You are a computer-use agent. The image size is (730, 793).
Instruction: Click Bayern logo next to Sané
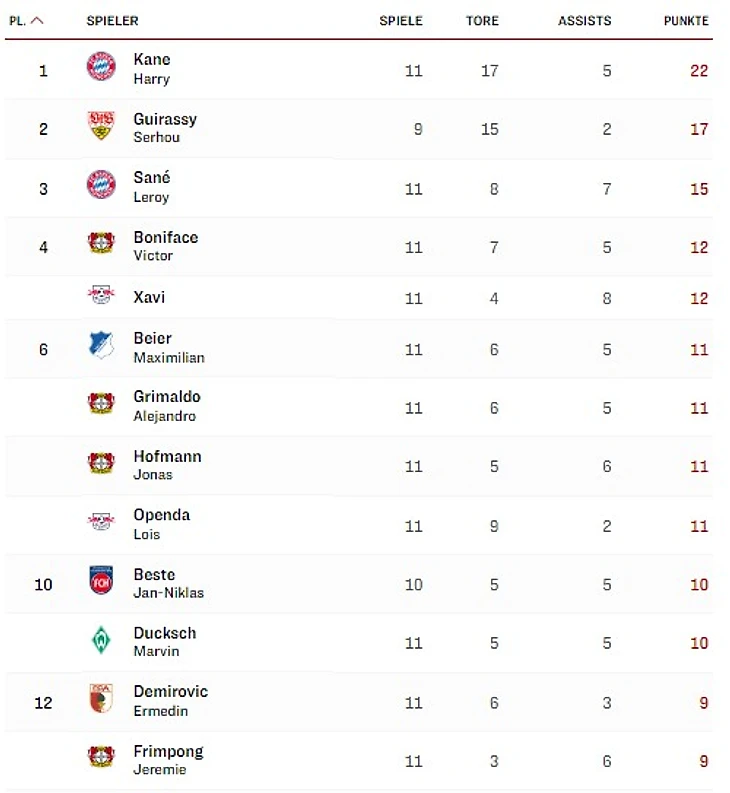(101, 184)
